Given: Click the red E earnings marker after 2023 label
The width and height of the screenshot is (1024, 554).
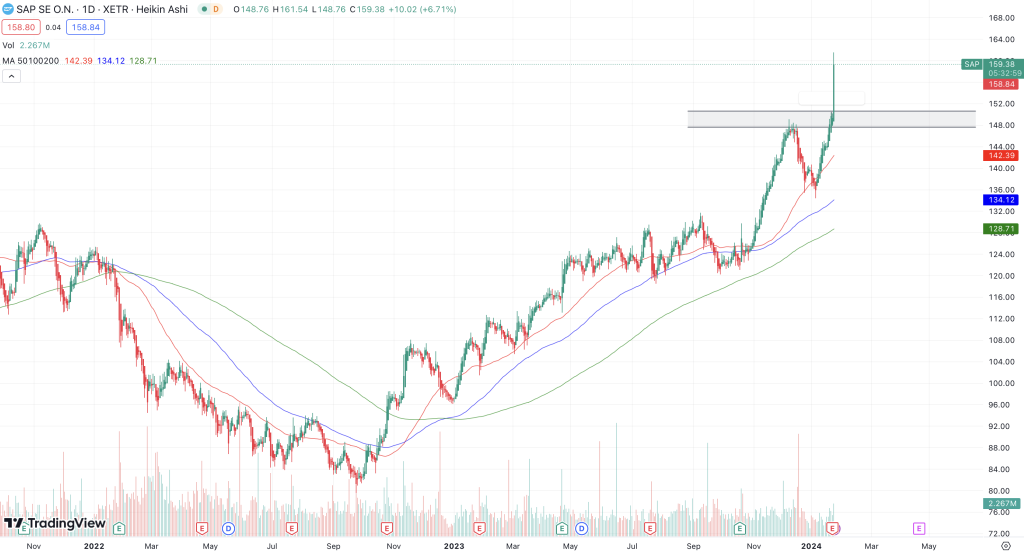Looking at the screenshot, I should [479, 528].
